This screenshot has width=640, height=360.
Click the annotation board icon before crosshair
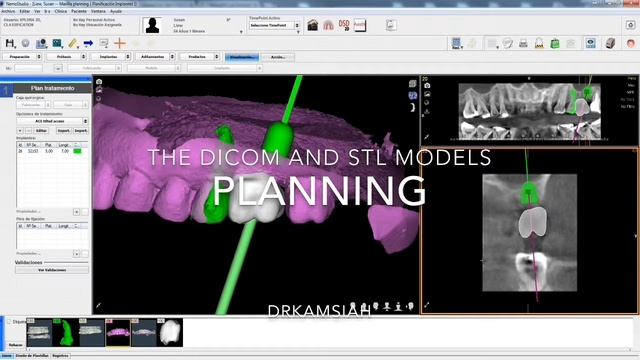coord(104,43)
